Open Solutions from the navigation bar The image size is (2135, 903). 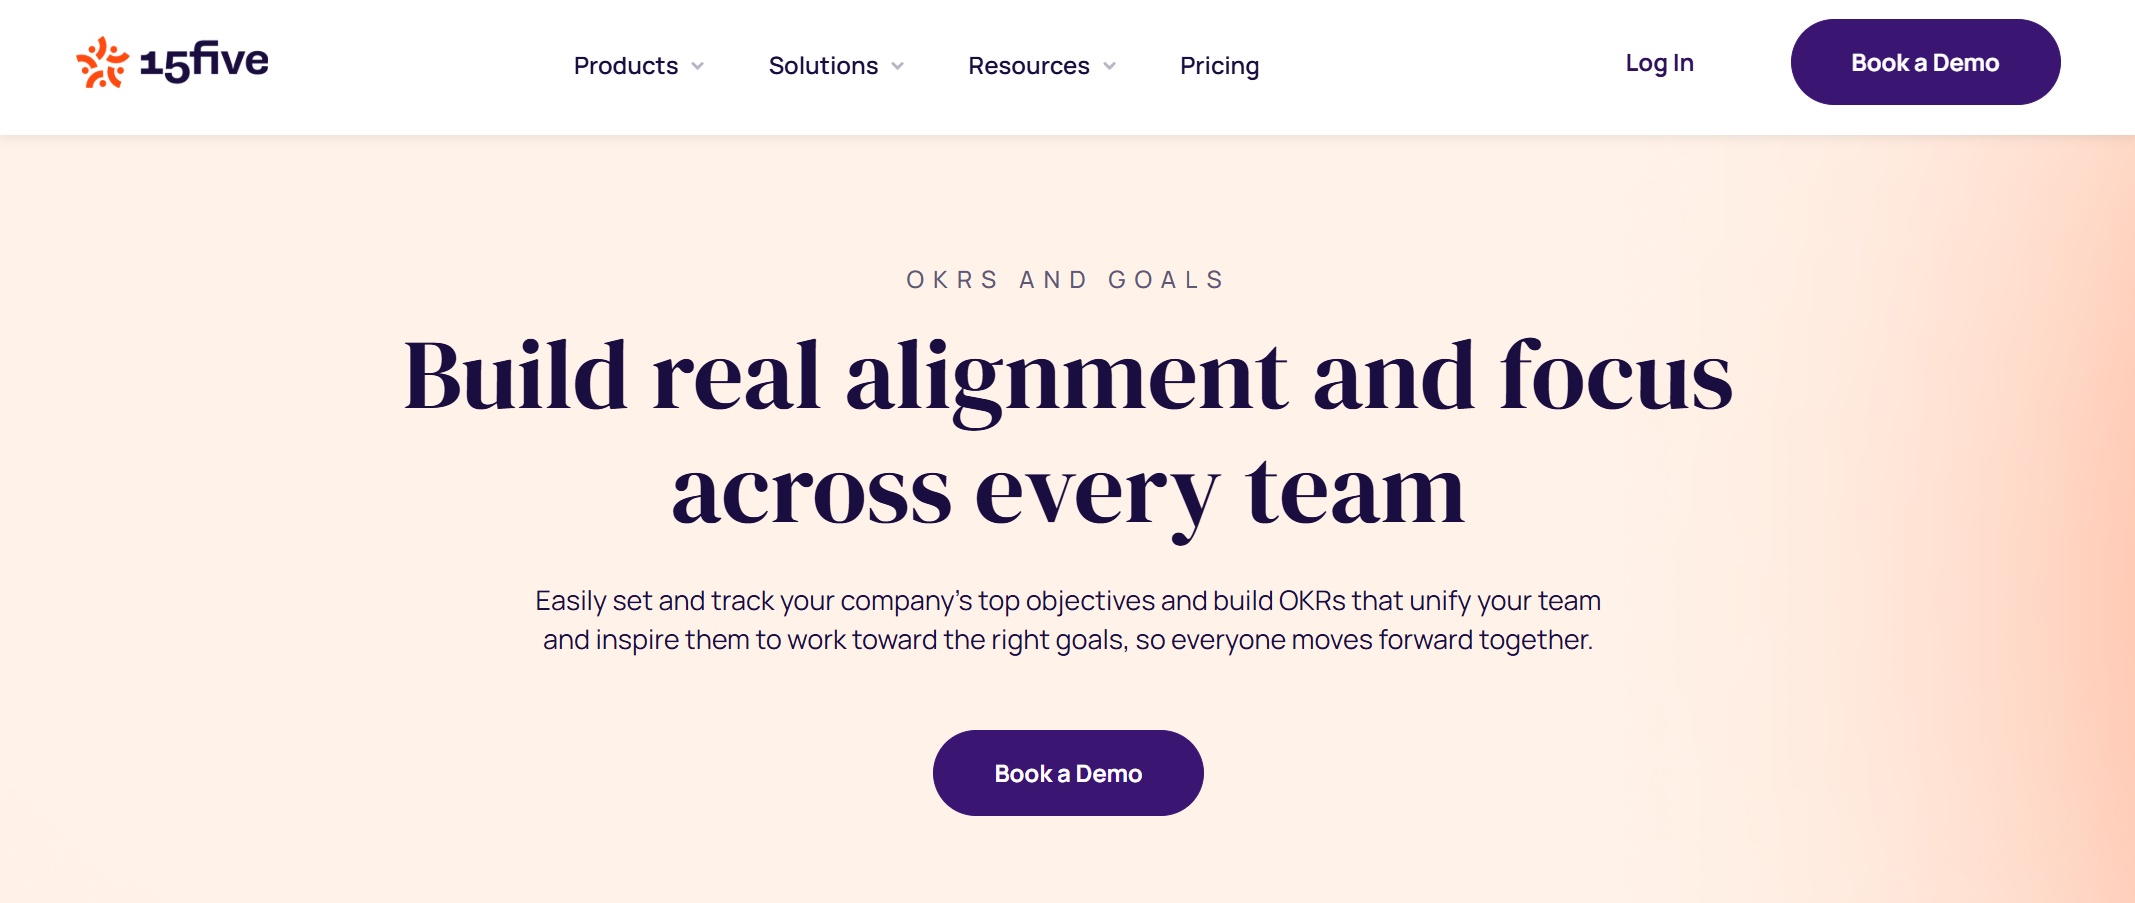point(822,66)
